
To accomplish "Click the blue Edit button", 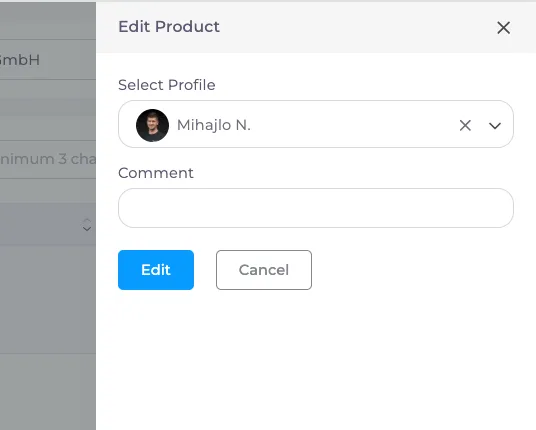I will [x=156, y=270].
